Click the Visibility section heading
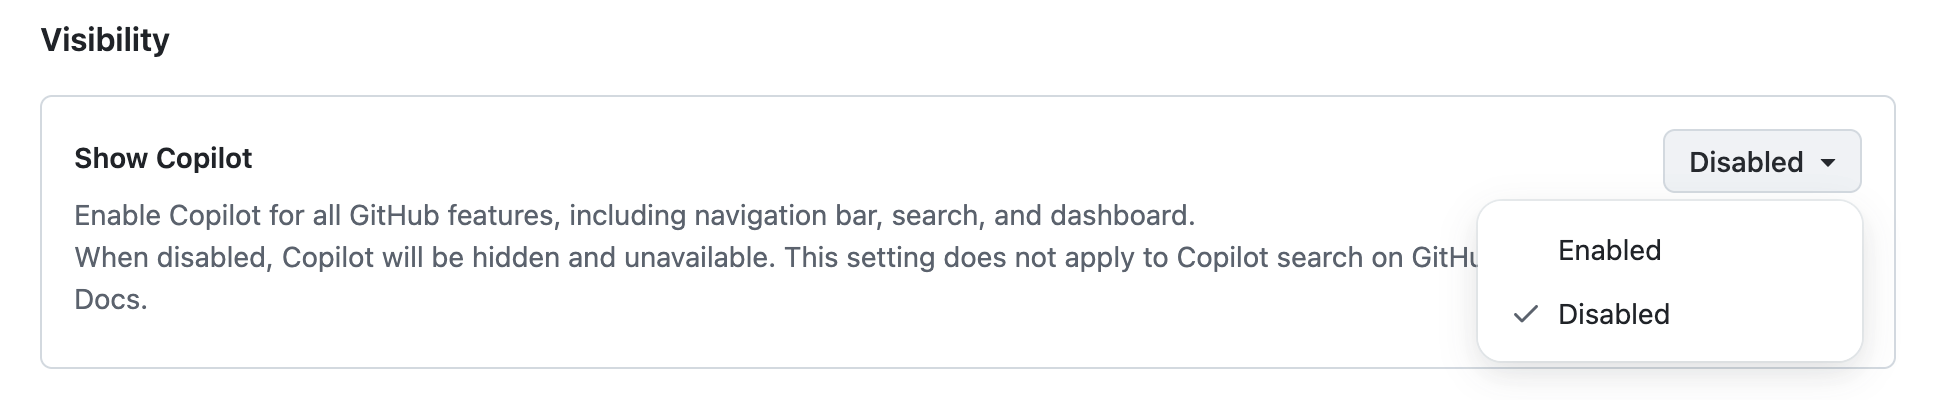1940x400 pixels. (x=105, y=40)
